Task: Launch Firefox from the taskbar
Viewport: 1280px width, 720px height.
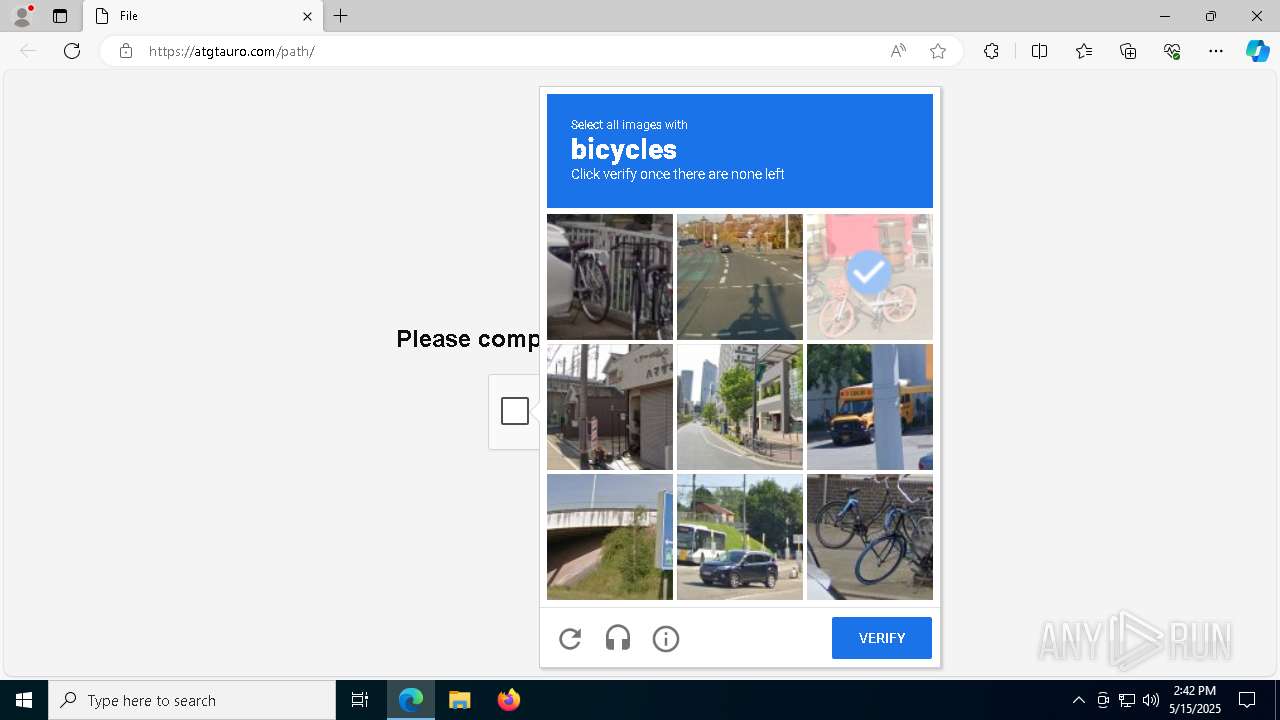Action: [x=509, y=700]
